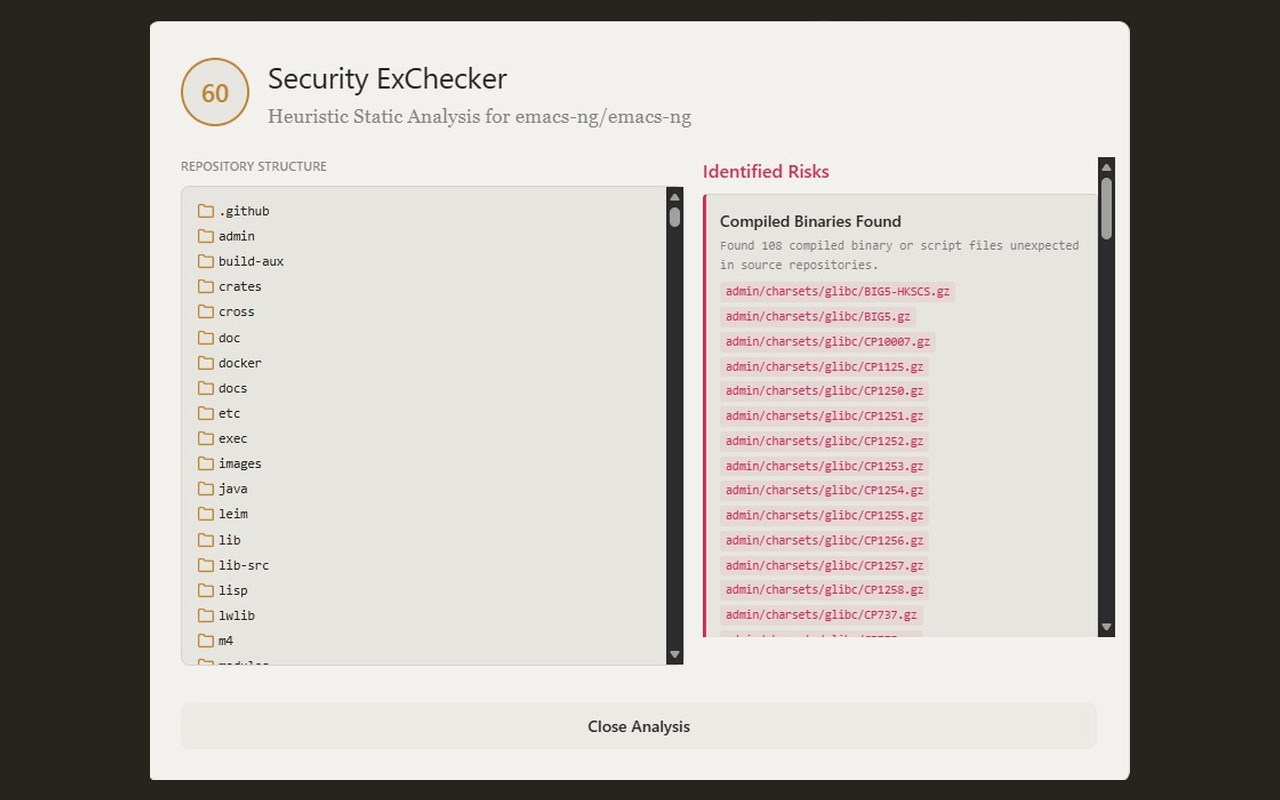Click the CP737.gz file path tag

(821, 615)
